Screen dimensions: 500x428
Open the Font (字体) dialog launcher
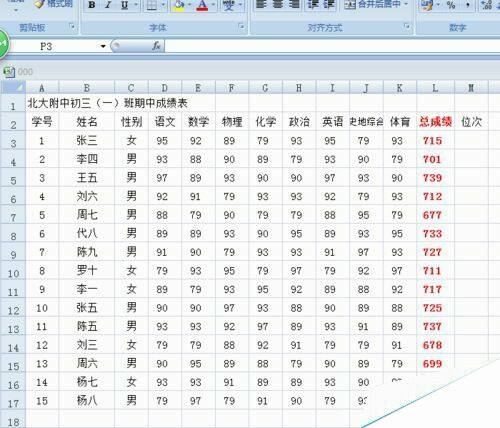click(241, 26)
